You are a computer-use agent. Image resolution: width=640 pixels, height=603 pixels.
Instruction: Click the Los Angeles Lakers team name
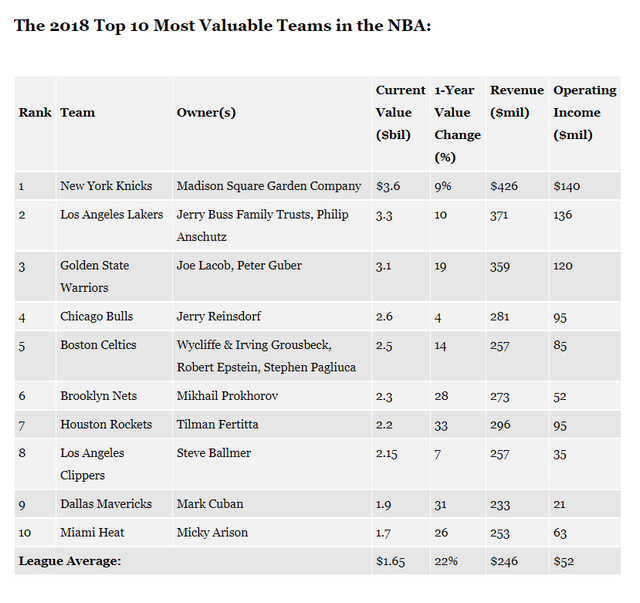pos(111,215)
